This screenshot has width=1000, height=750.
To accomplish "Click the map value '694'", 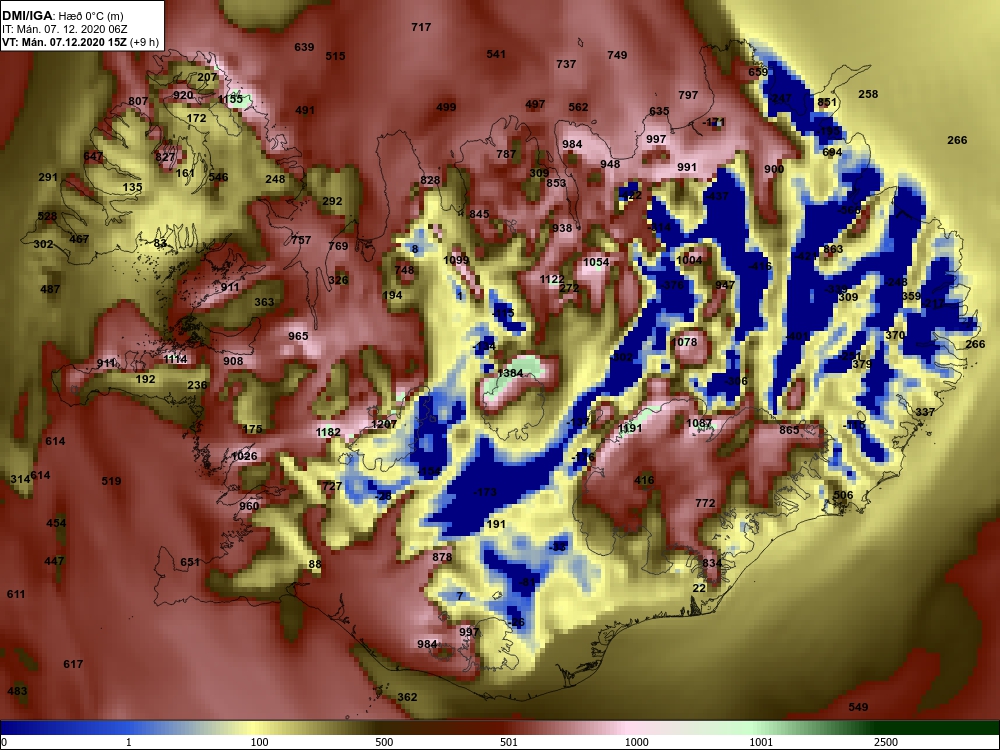I will (832, 152).
